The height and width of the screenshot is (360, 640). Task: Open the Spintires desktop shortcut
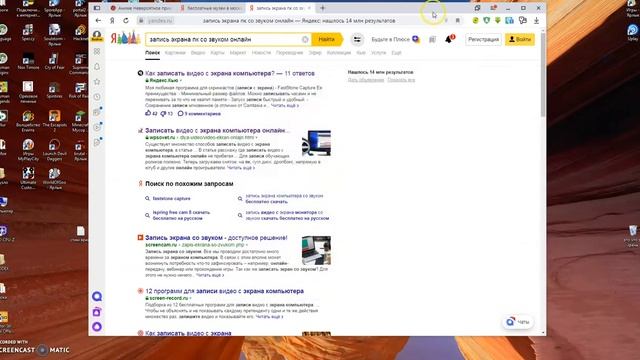coord(54,90)
